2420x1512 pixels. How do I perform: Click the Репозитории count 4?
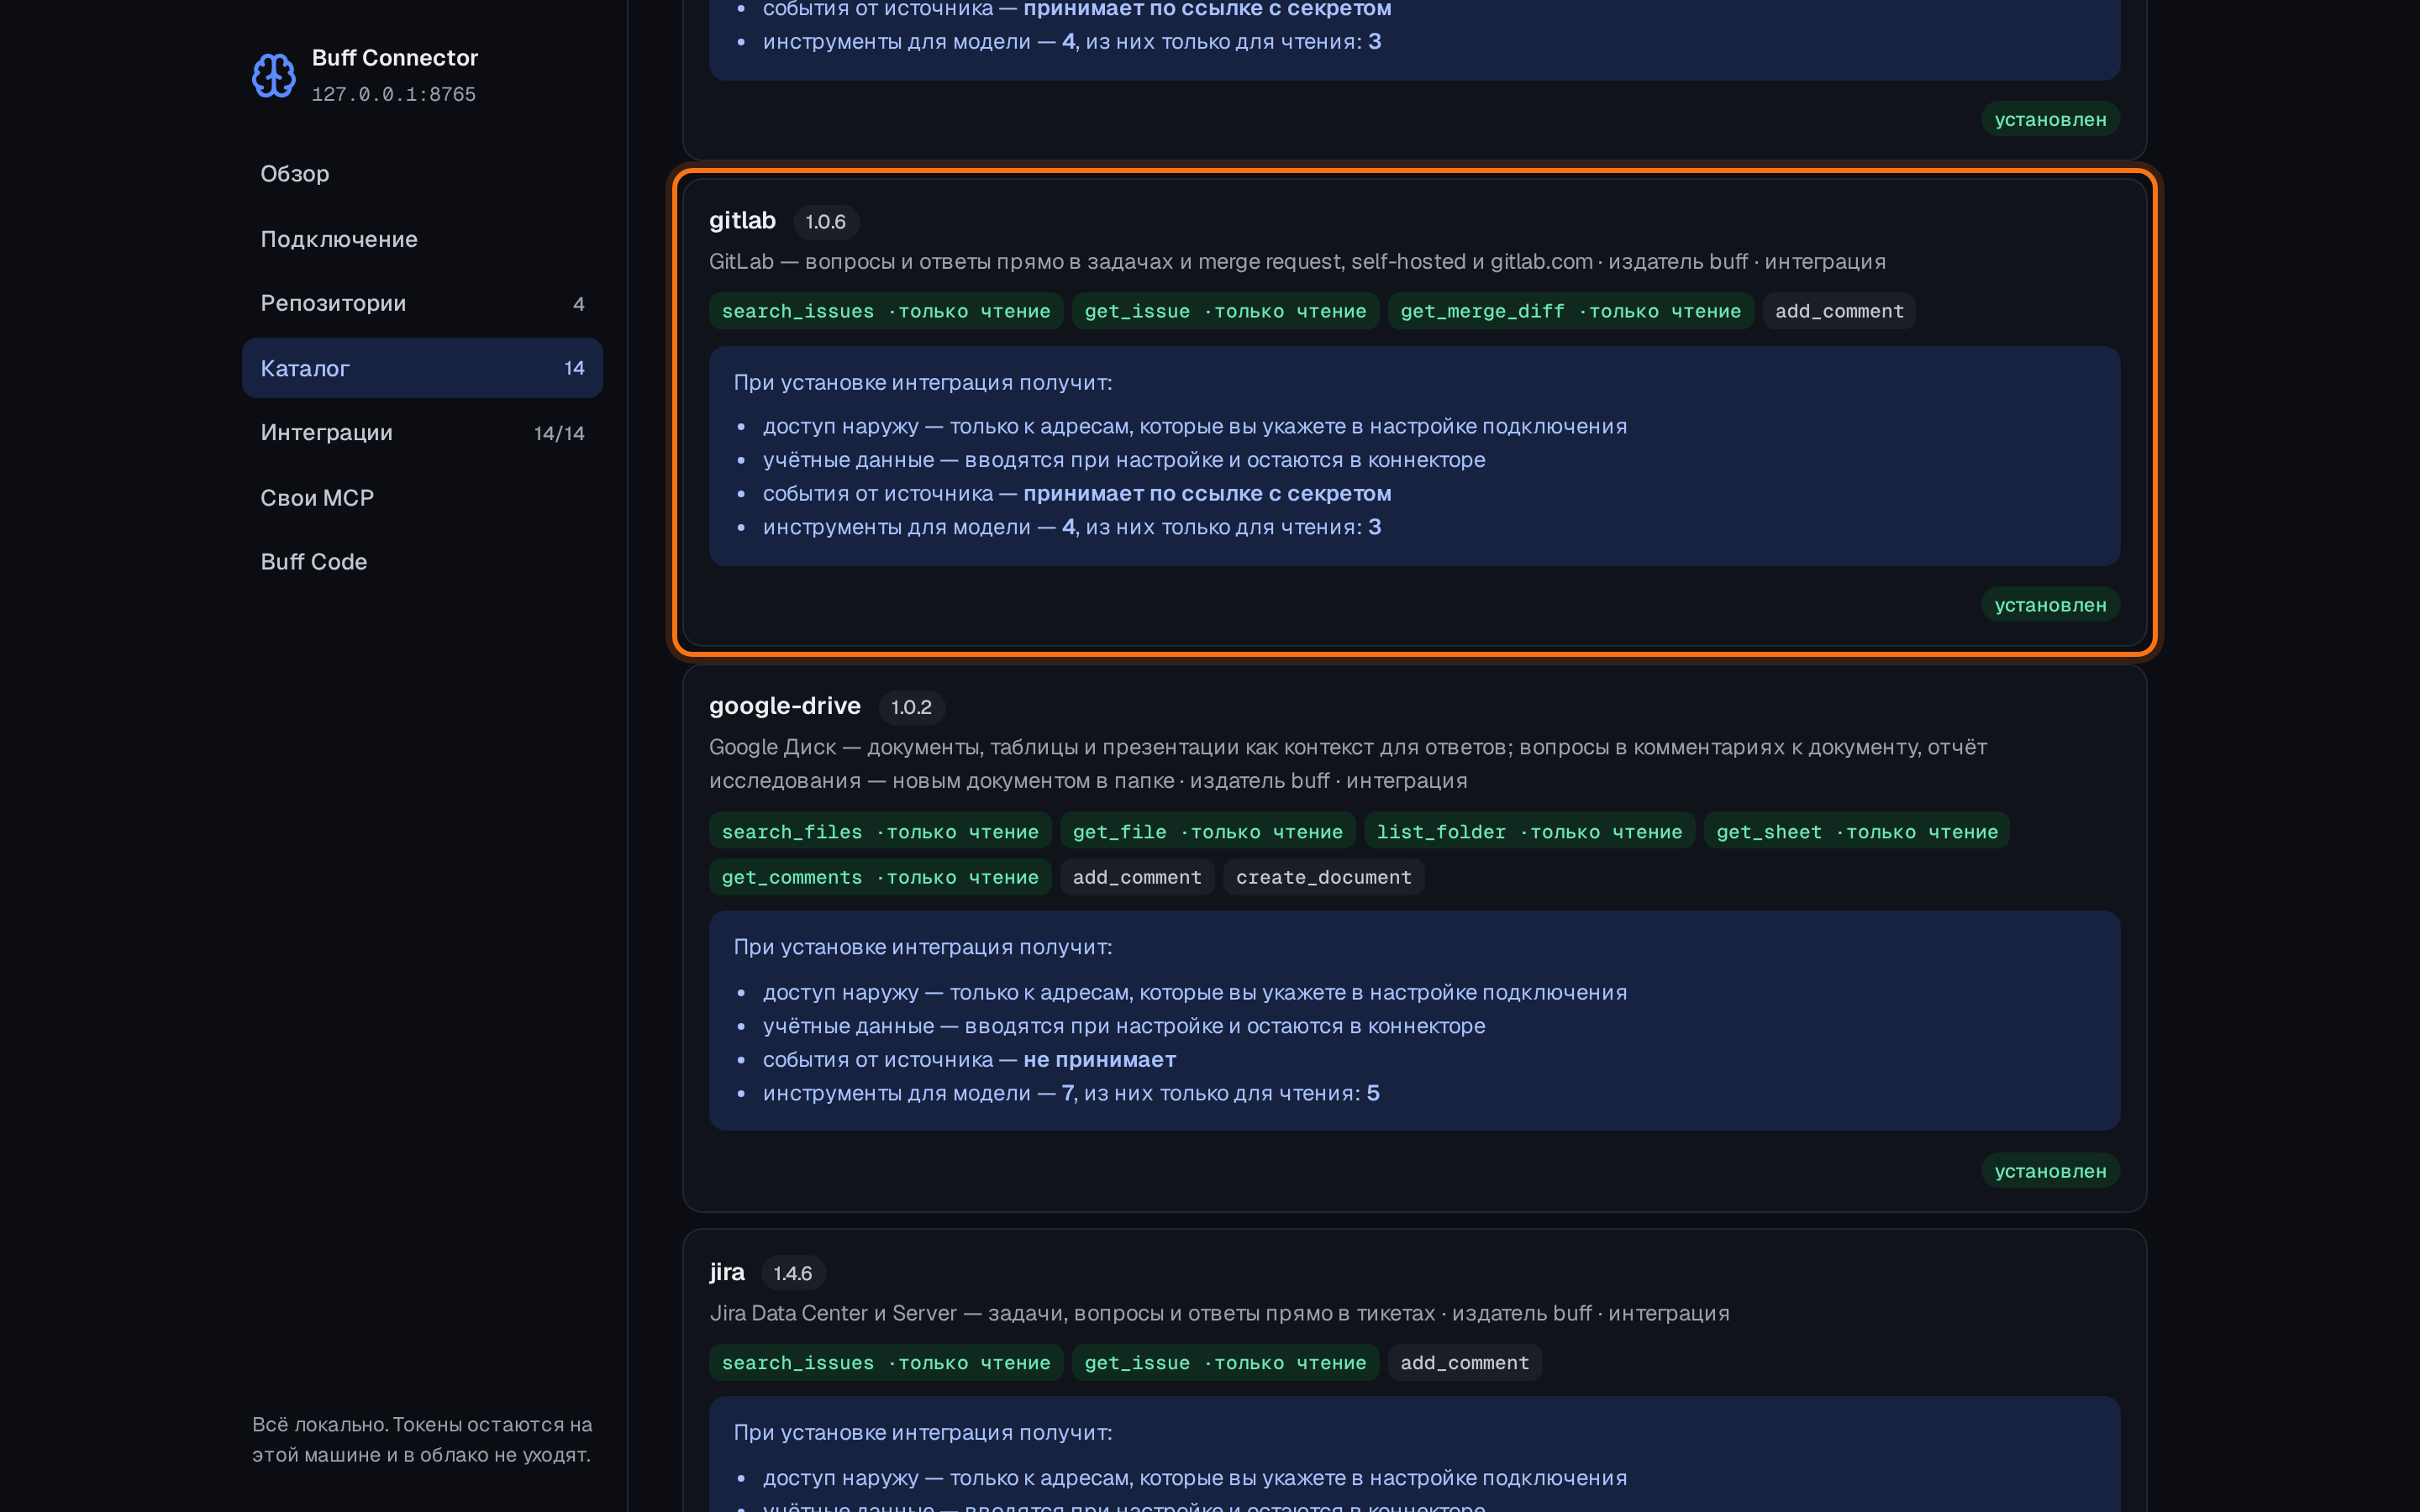(578, 304)
